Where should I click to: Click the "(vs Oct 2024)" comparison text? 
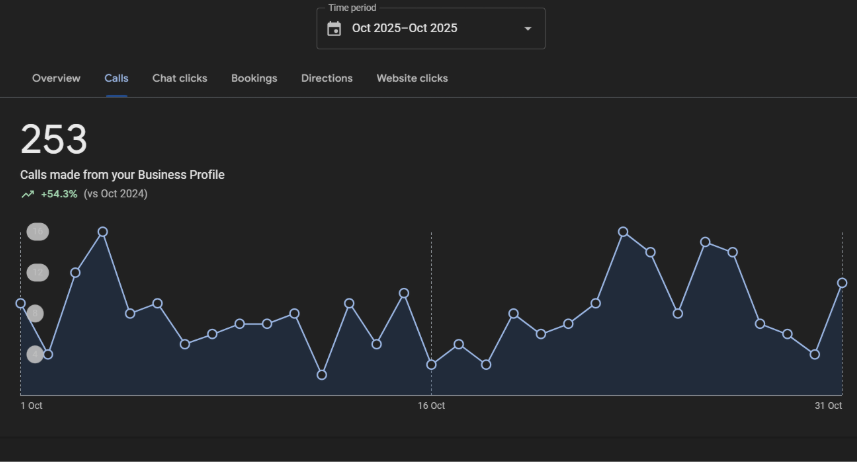[115, 194]
